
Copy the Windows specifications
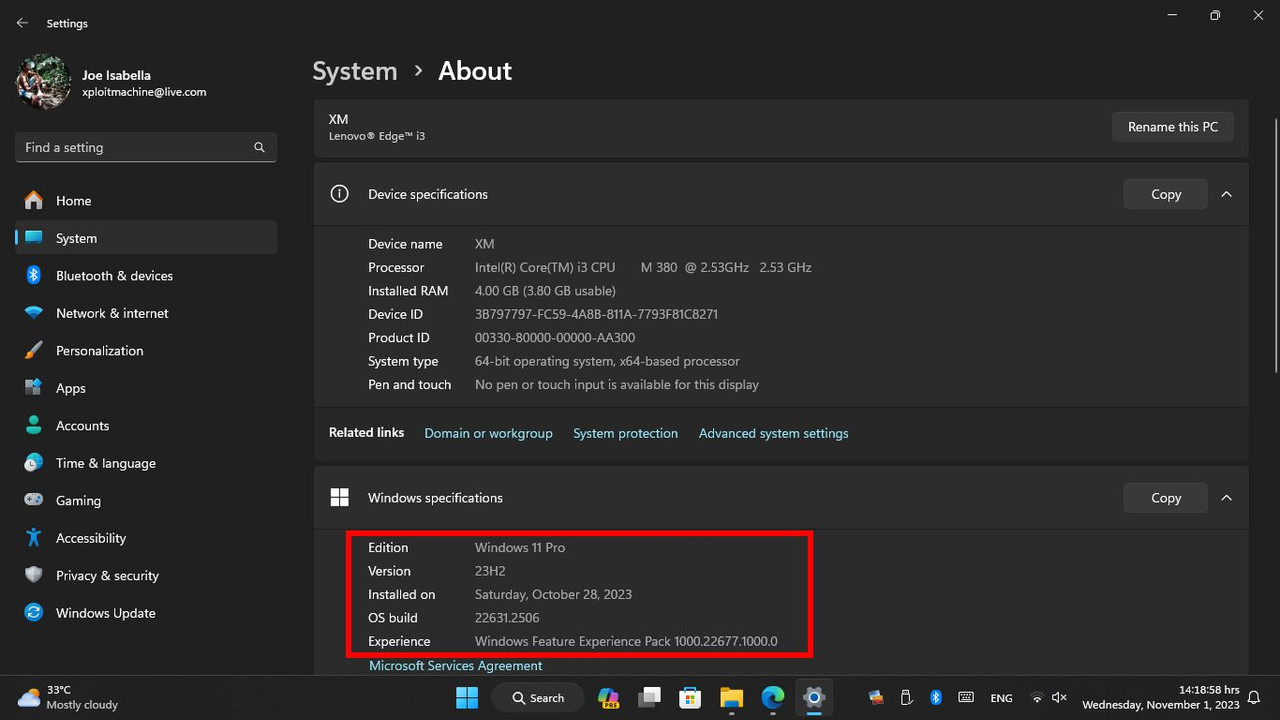1166,497
